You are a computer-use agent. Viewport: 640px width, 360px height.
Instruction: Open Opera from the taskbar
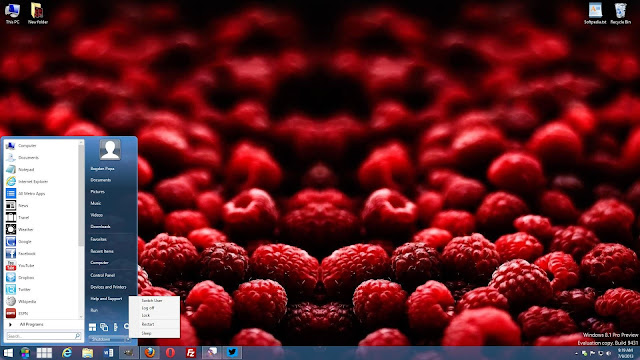click(x=170, y=353)
